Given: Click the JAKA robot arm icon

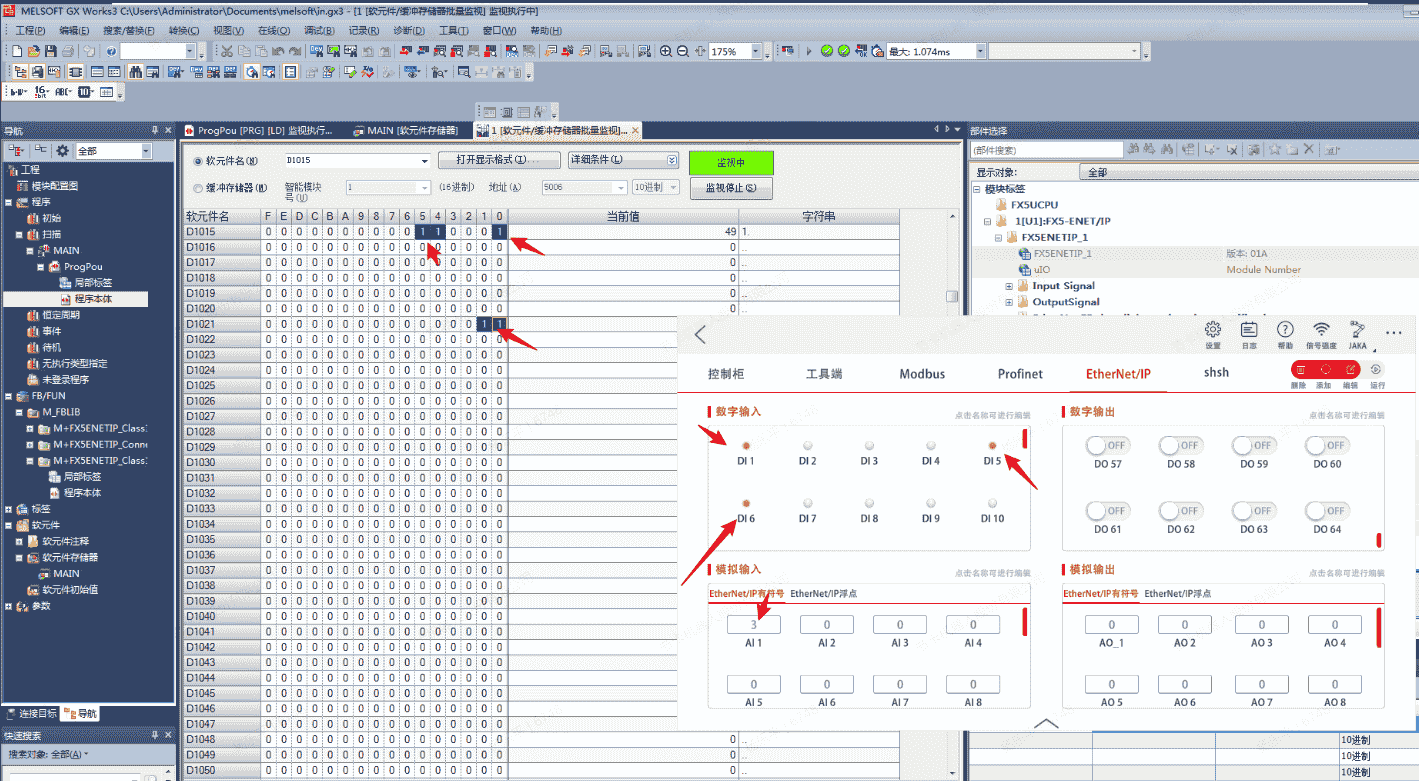Looking at the screenshot, I should [x=1357, y=331].
